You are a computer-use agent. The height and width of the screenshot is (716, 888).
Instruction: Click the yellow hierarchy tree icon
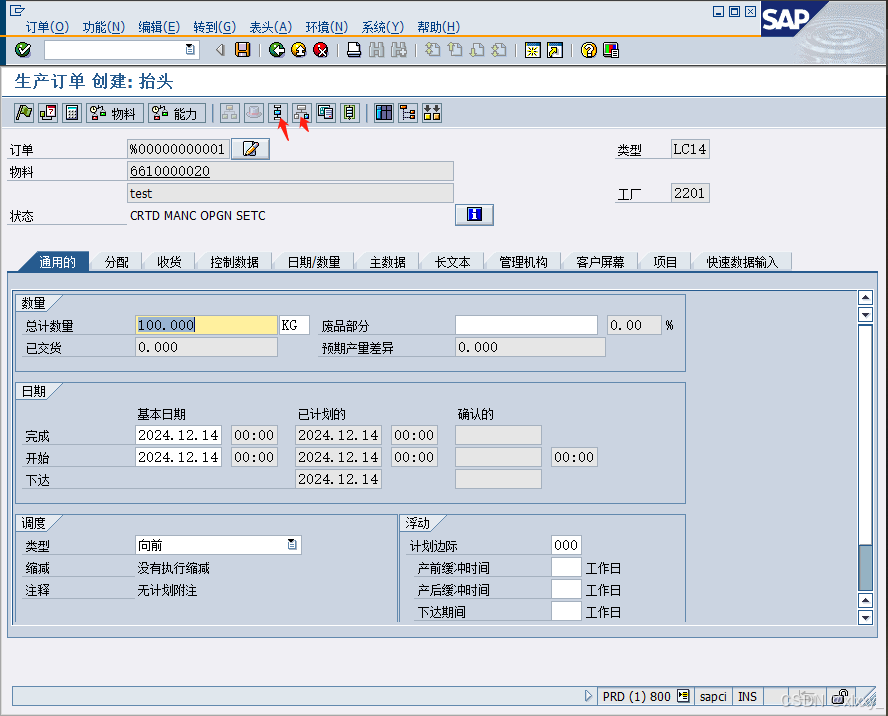click(408, 113)
